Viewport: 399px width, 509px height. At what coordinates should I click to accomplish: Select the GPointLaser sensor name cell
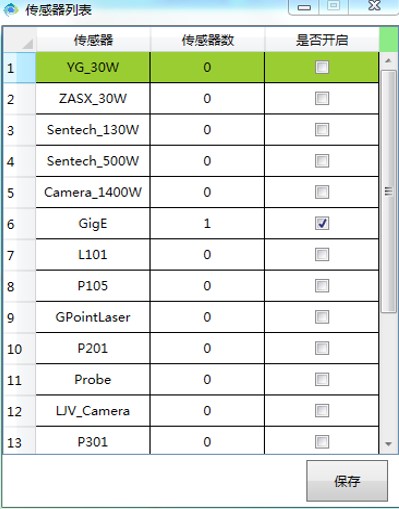(x=93, y=317)
